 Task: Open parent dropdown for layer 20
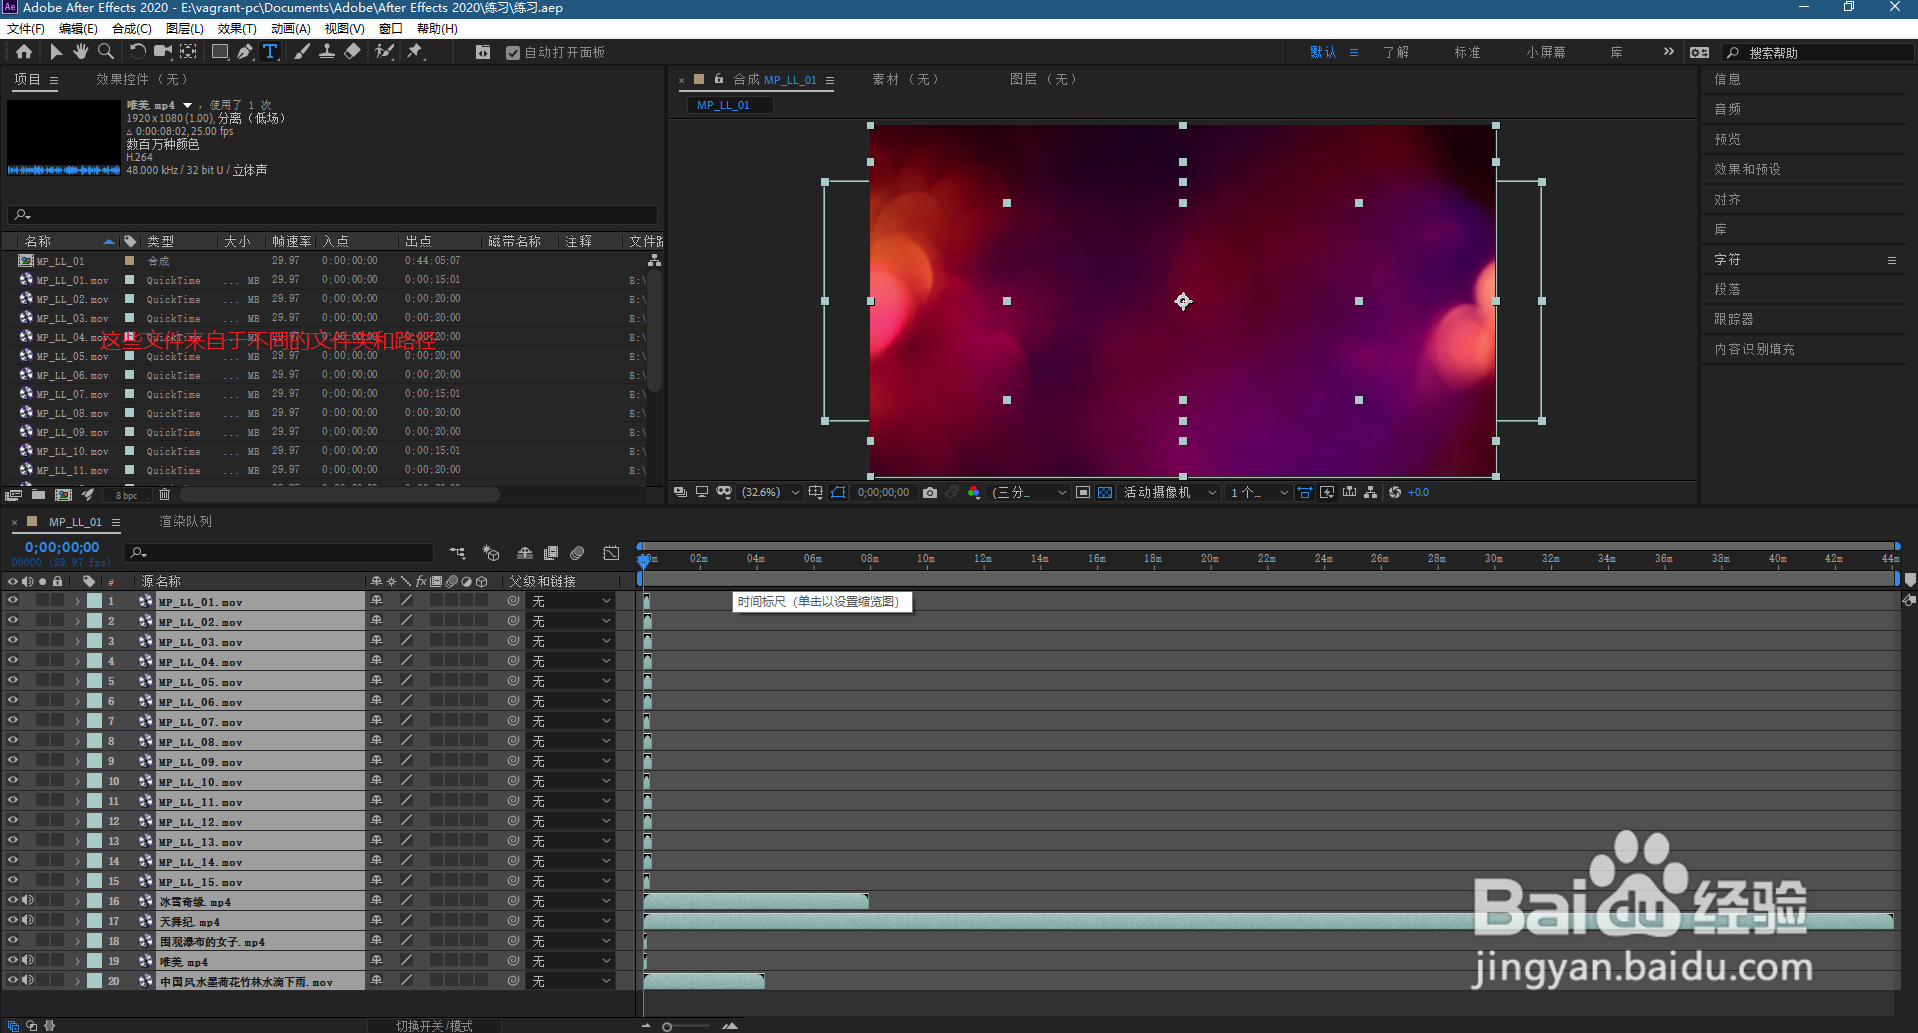(570, 981)
